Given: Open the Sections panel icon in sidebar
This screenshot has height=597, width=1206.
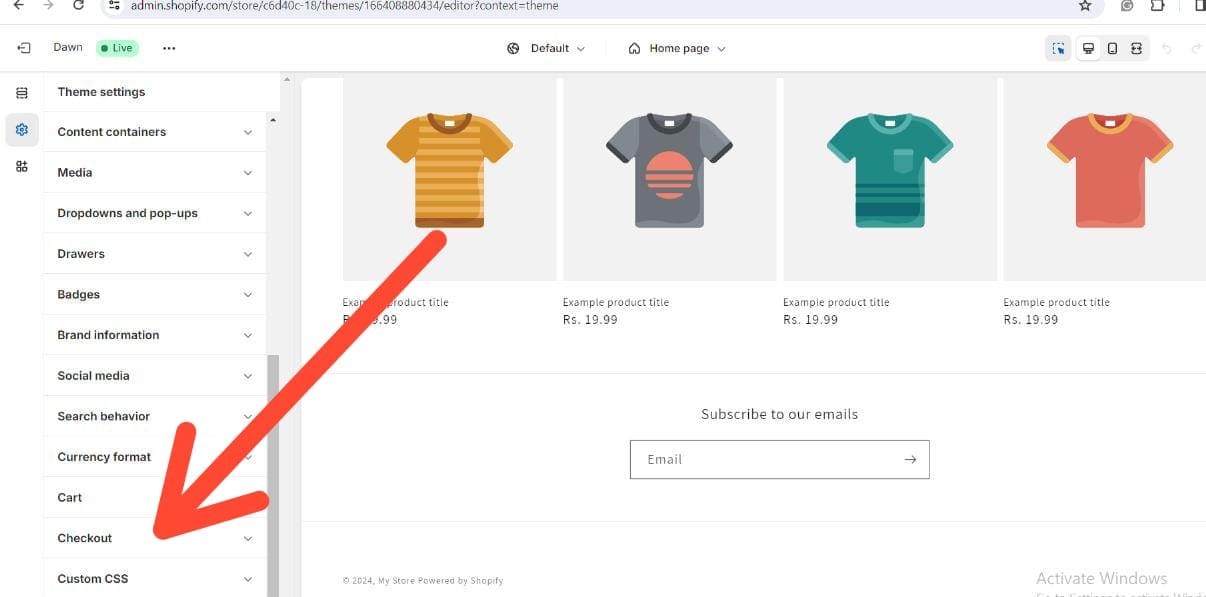Looking at the screenshot, I should 22,92.
